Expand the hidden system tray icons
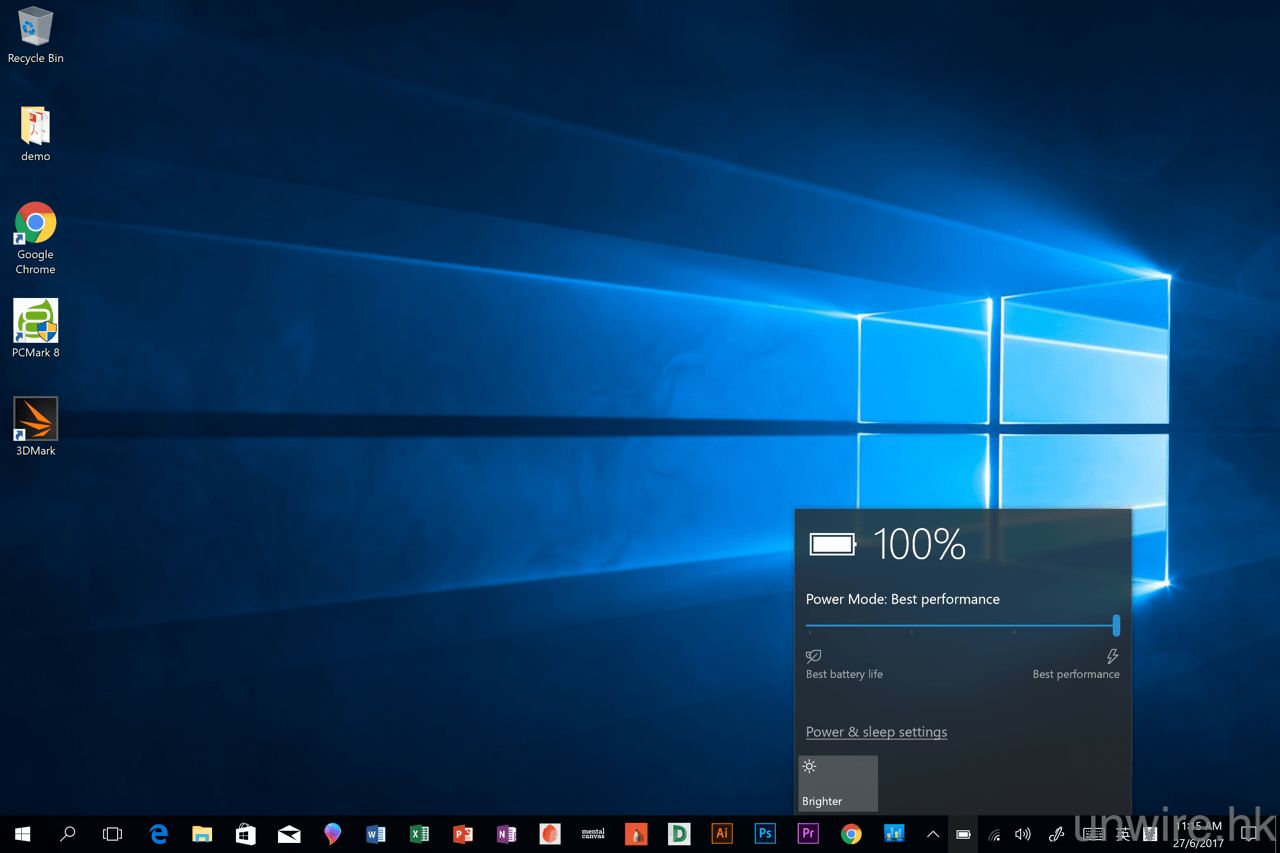Image resolution: width=1280 pixels, height=853 pixels. [932, 834]
